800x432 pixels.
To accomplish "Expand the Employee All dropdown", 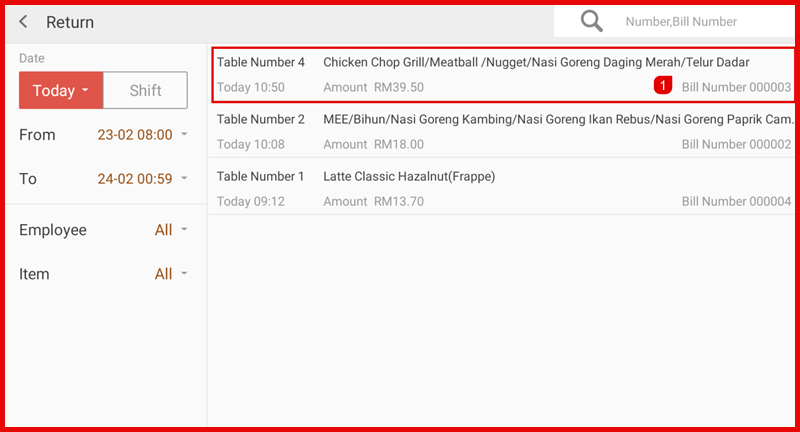I will [x=170, y=230].
